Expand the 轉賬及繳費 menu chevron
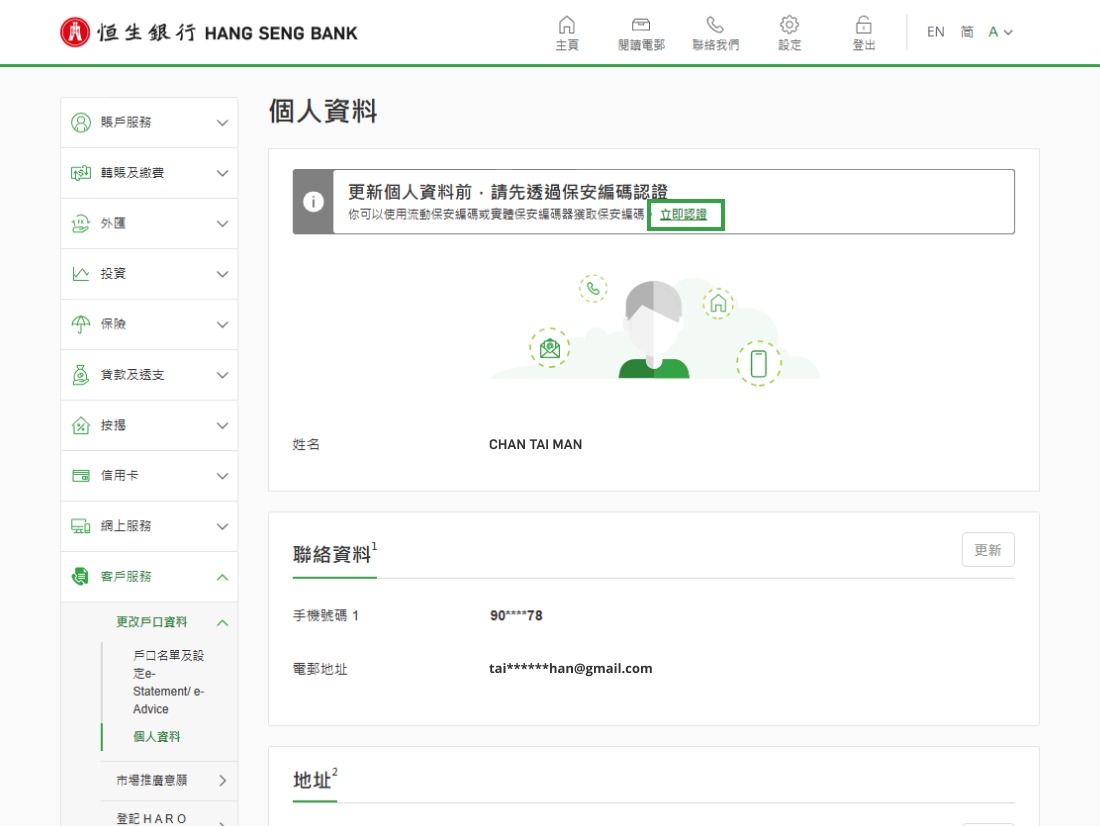The height and width of the screenshot is (826, 1100). pos(222,173)
